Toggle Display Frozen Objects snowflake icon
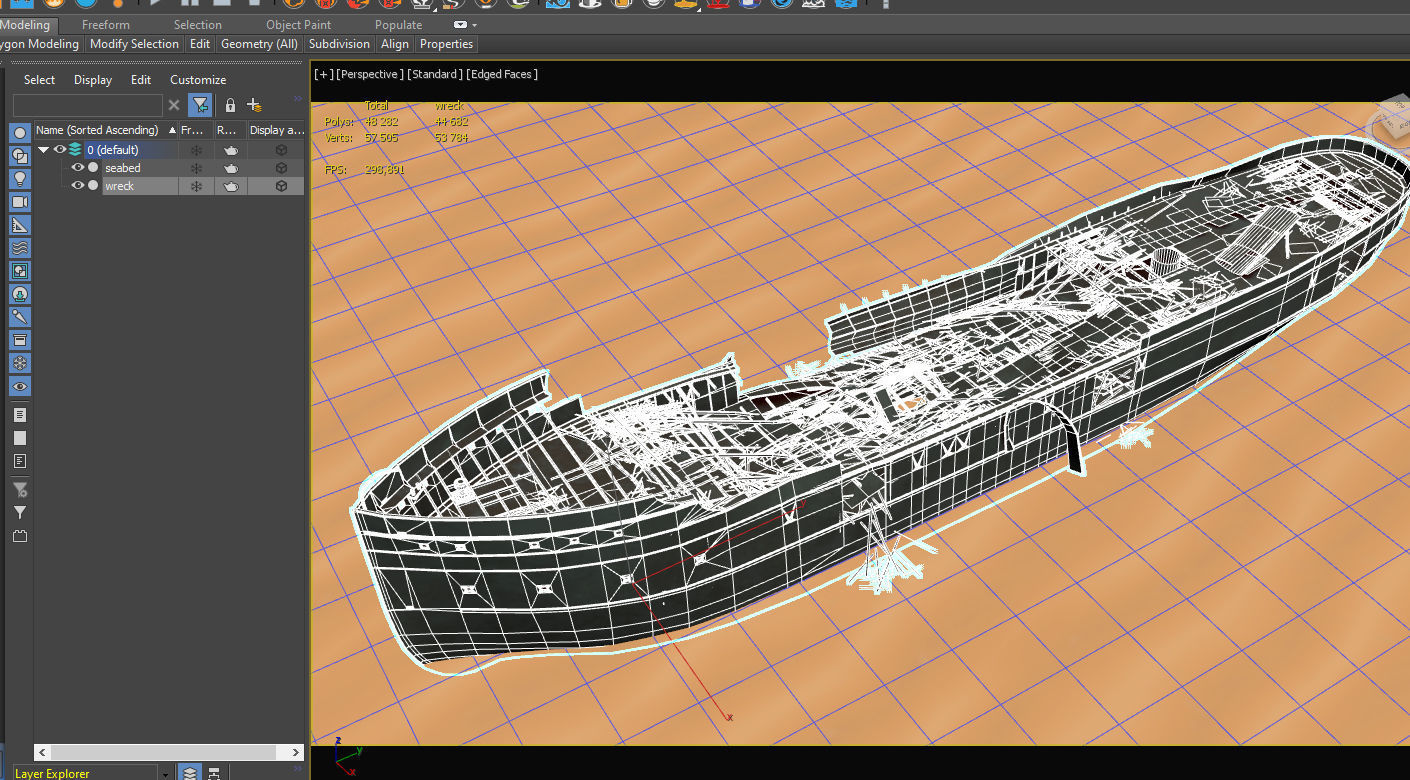The width and height of the screenshot is (1410, 780). click(20, 363)
